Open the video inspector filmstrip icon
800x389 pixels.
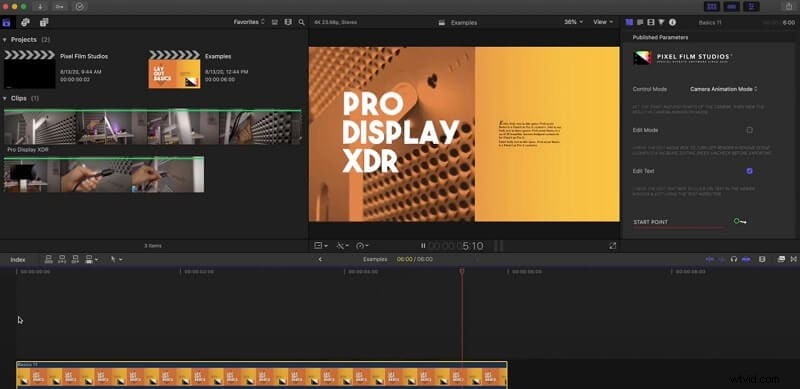(651, 22)
